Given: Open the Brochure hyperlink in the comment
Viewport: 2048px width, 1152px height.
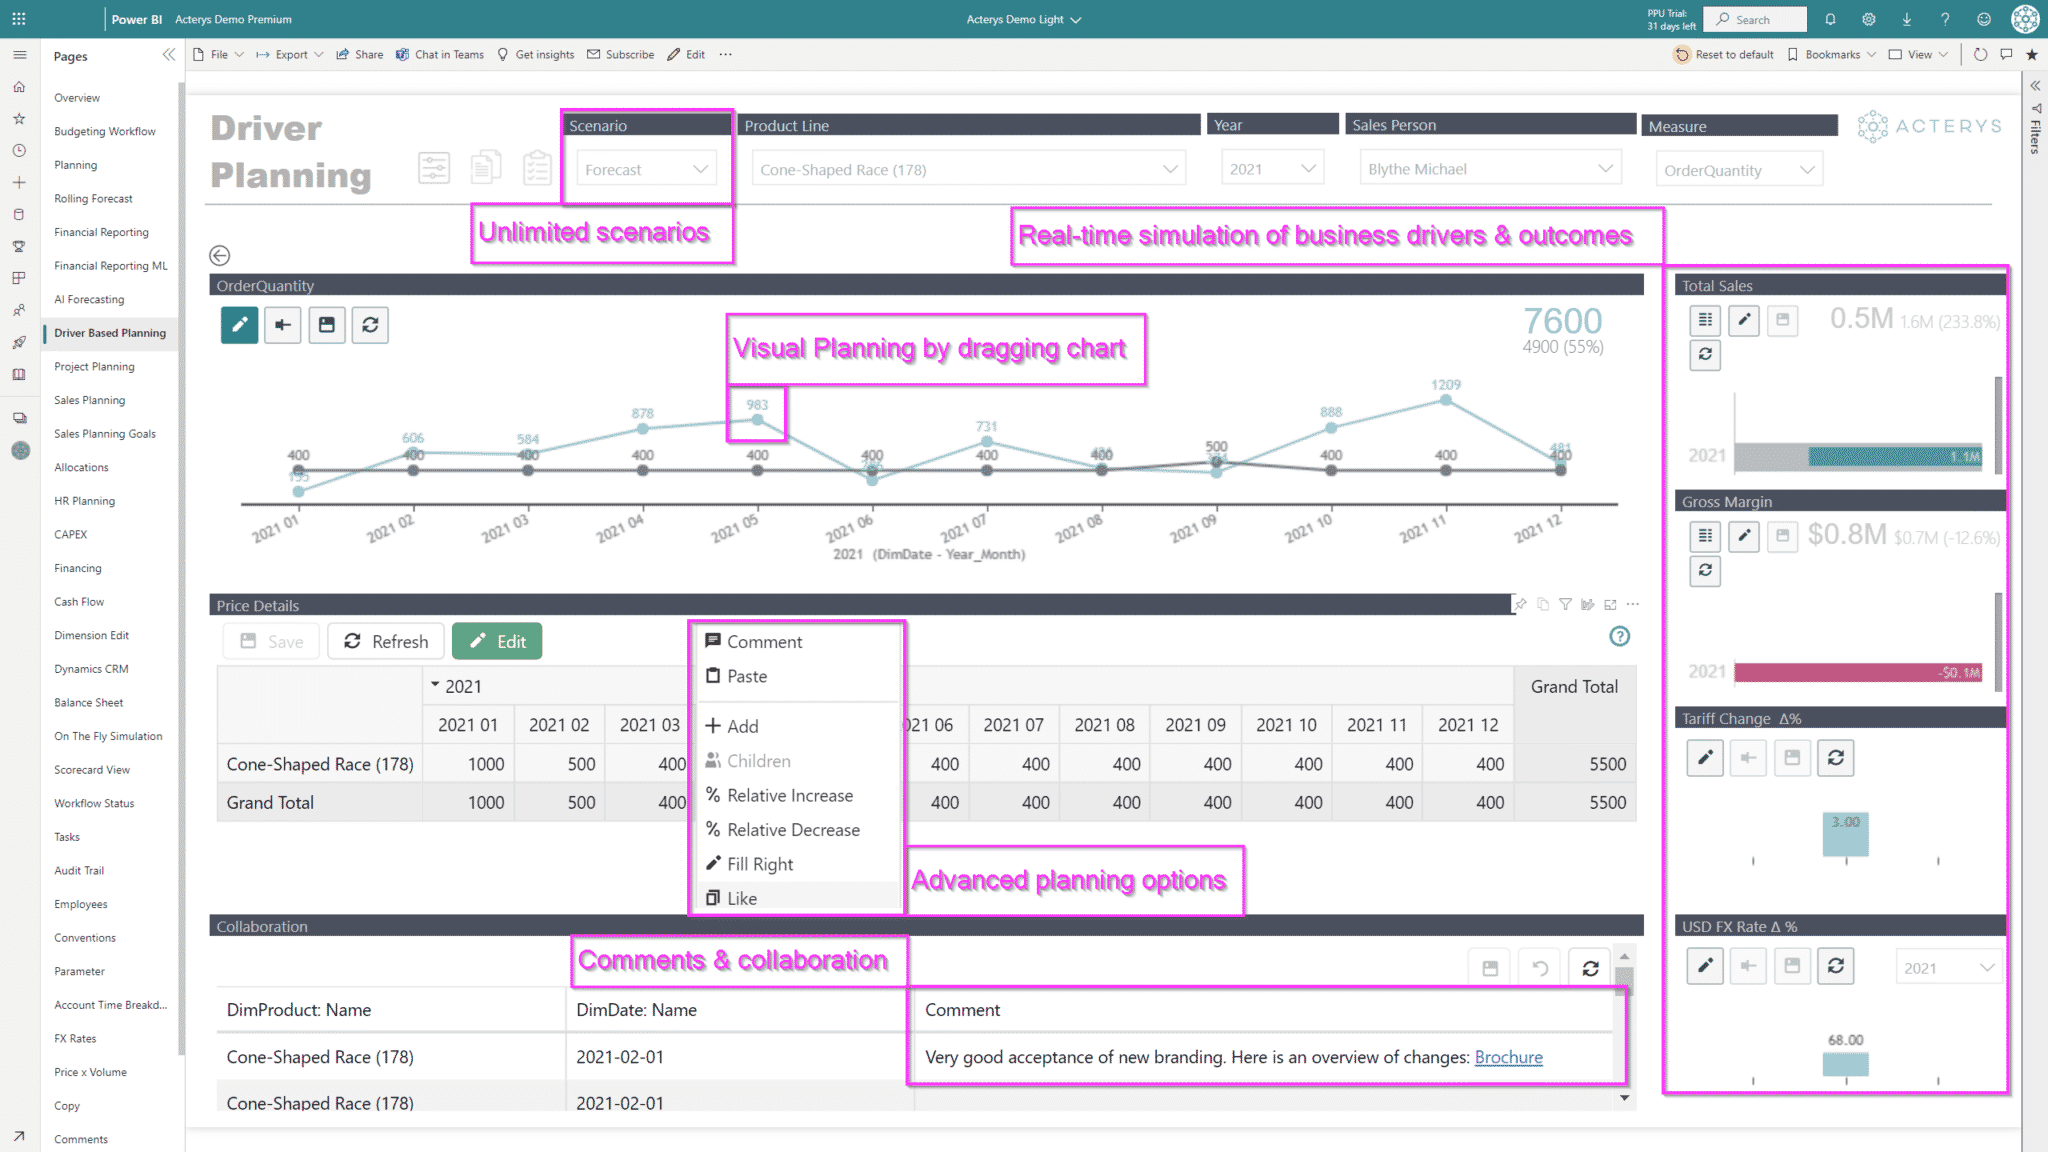Looking at the screenshot, I should point(1508,1057).
